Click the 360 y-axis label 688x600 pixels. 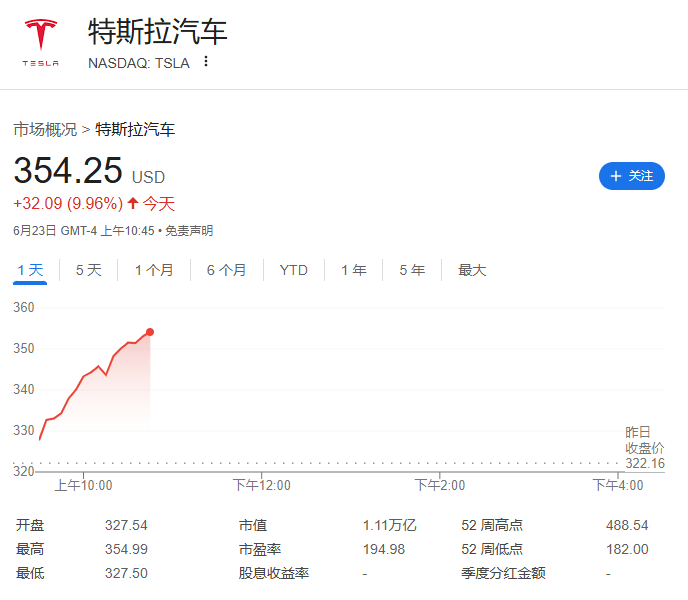[x=24, y=307]
